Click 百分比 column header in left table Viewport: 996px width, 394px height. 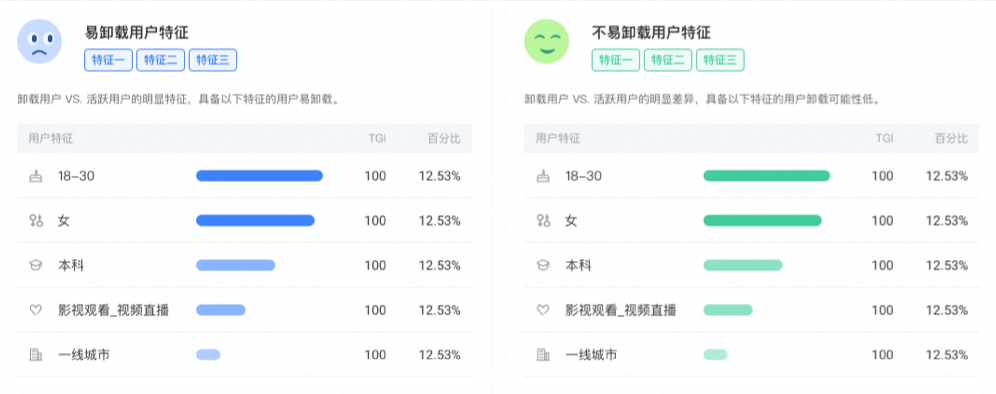[444, 139]
